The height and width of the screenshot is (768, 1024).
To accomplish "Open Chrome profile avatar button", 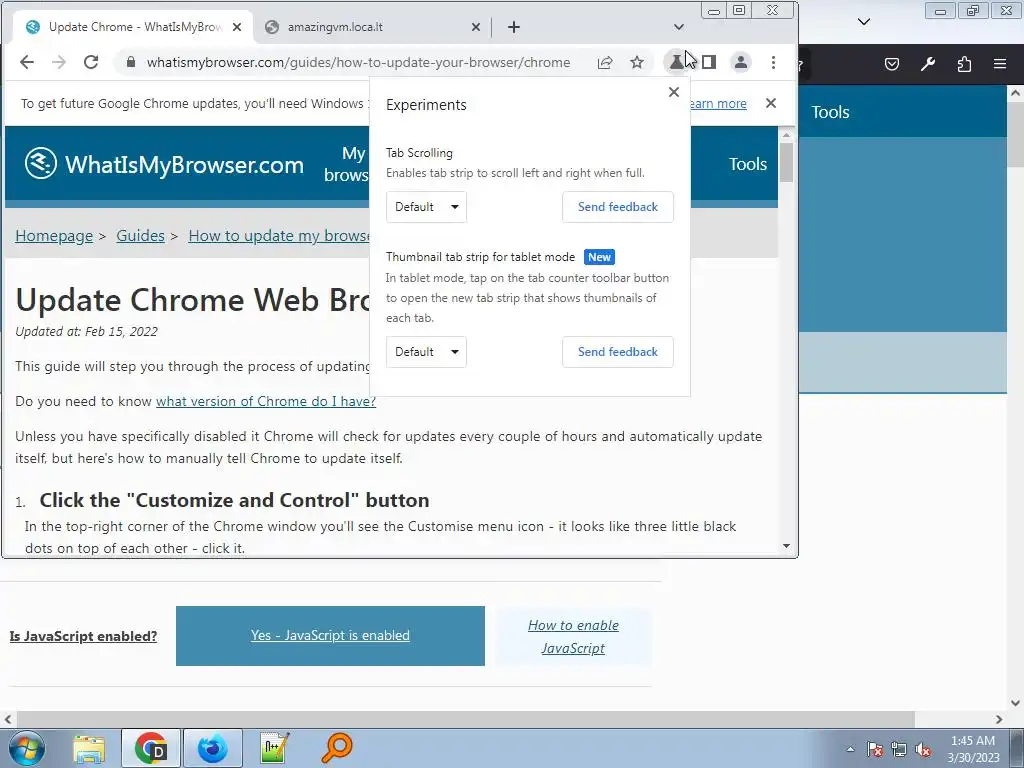I will [x=741, y=62].
